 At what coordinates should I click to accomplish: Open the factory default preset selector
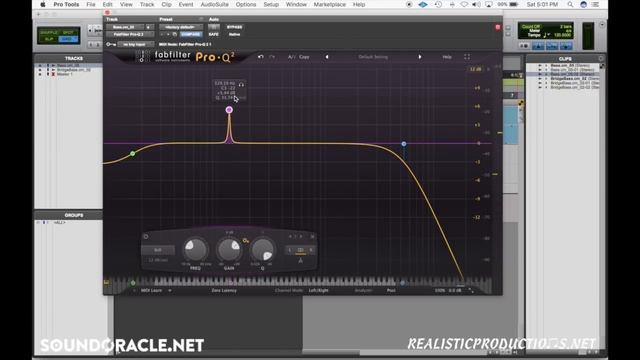click(x=180, y=27)
